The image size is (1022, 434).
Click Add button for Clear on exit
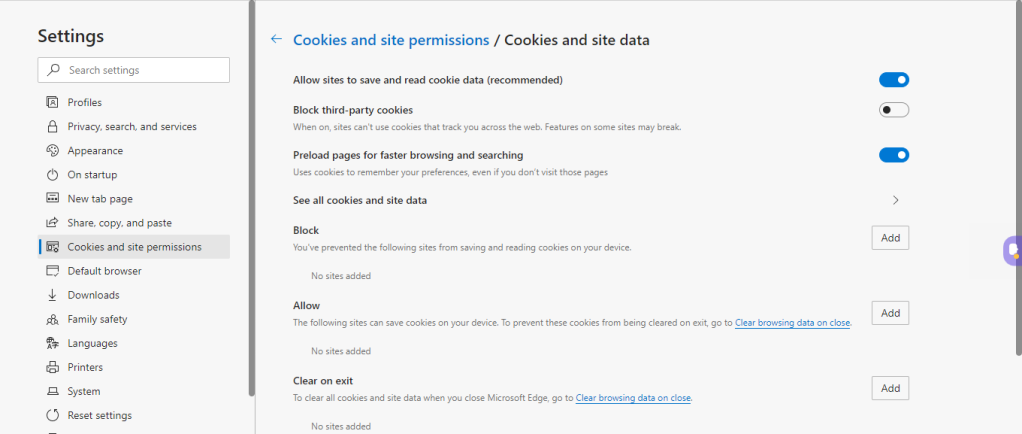click(x=890, y=388)
